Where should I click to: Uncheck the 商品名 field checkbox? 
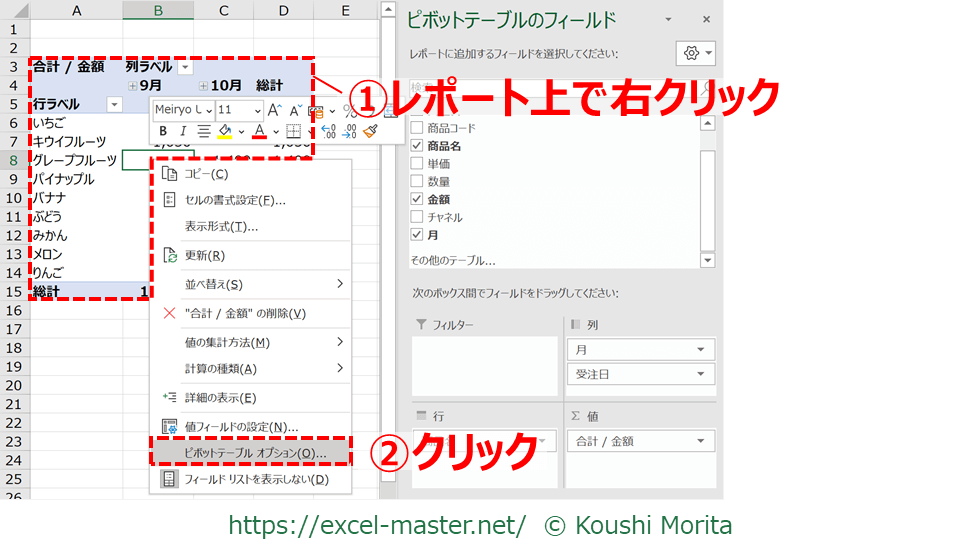(x=417, y=146)
